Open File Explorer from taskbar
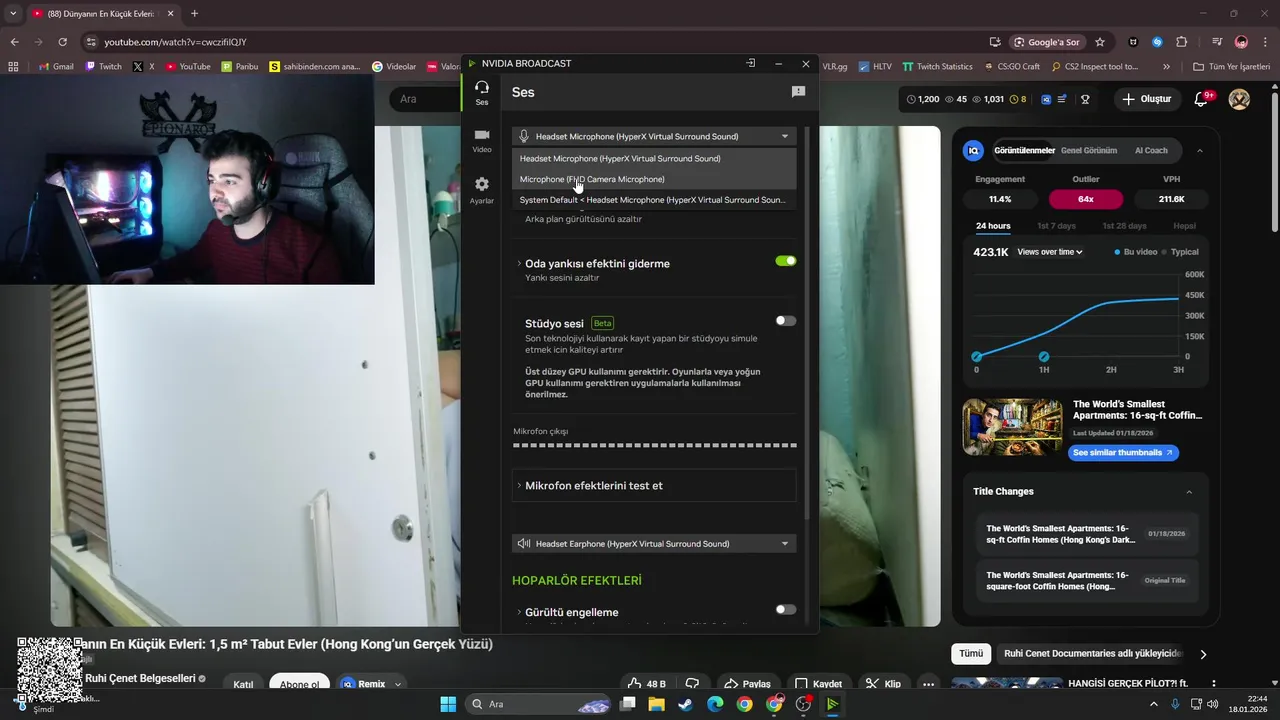The height and width of the screenshot is (720, 1280). (x=657, y=704)
